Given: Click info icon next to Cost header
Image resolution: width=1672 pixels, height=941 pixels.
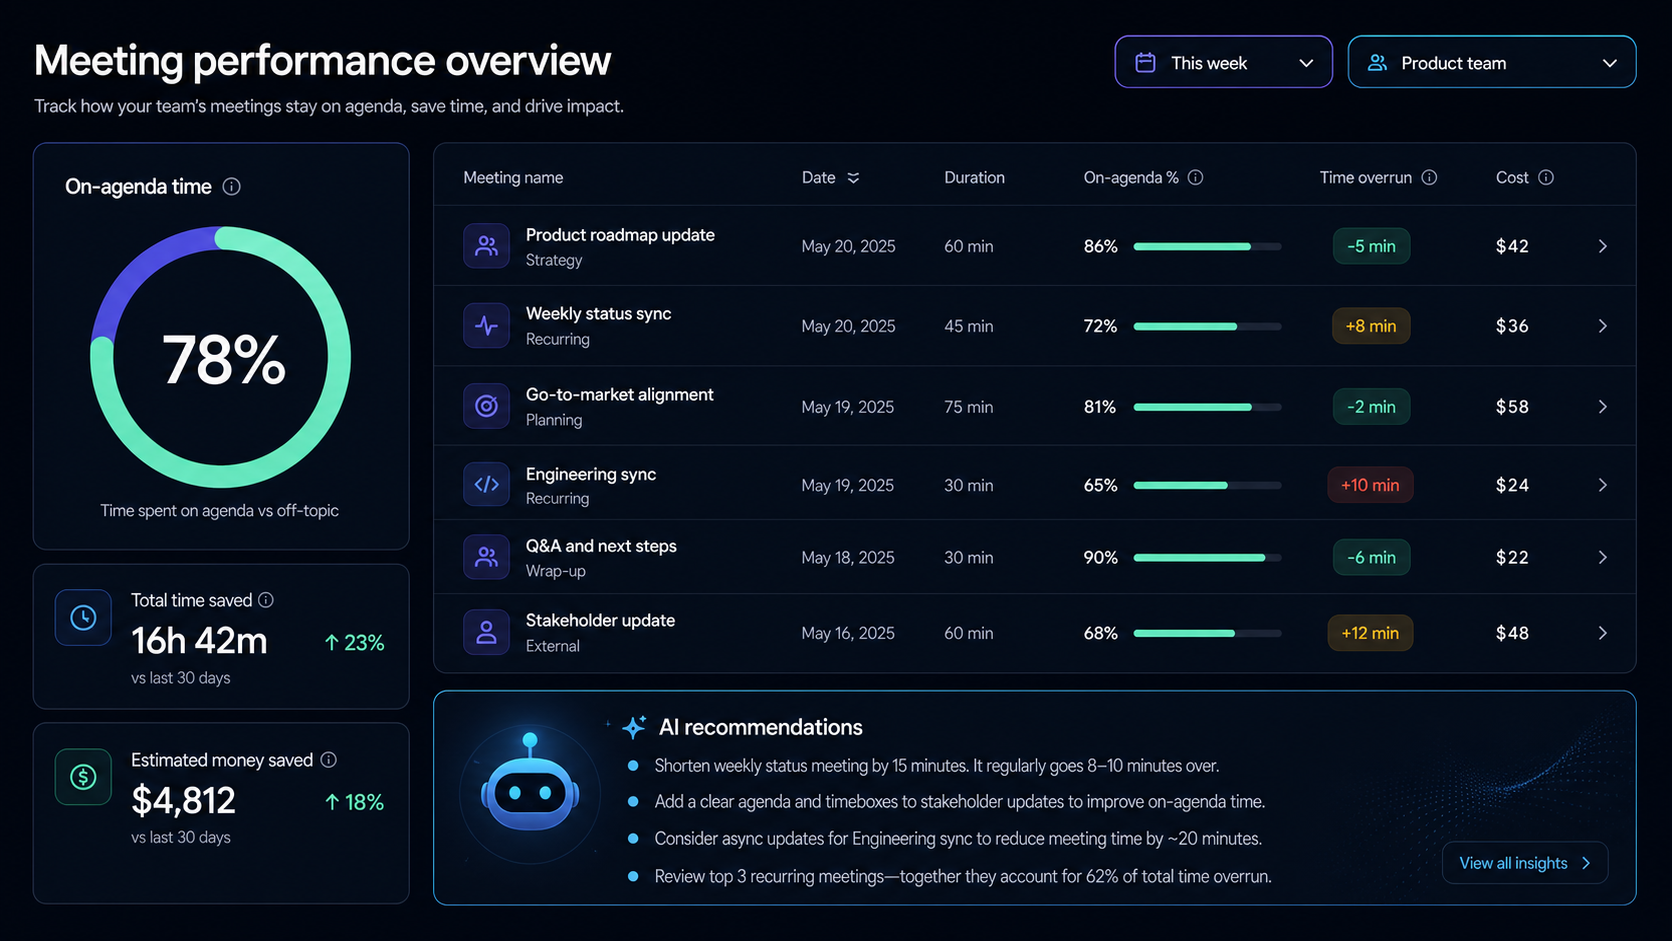Looking at the screenshot, I should [x=1546, y=178].
